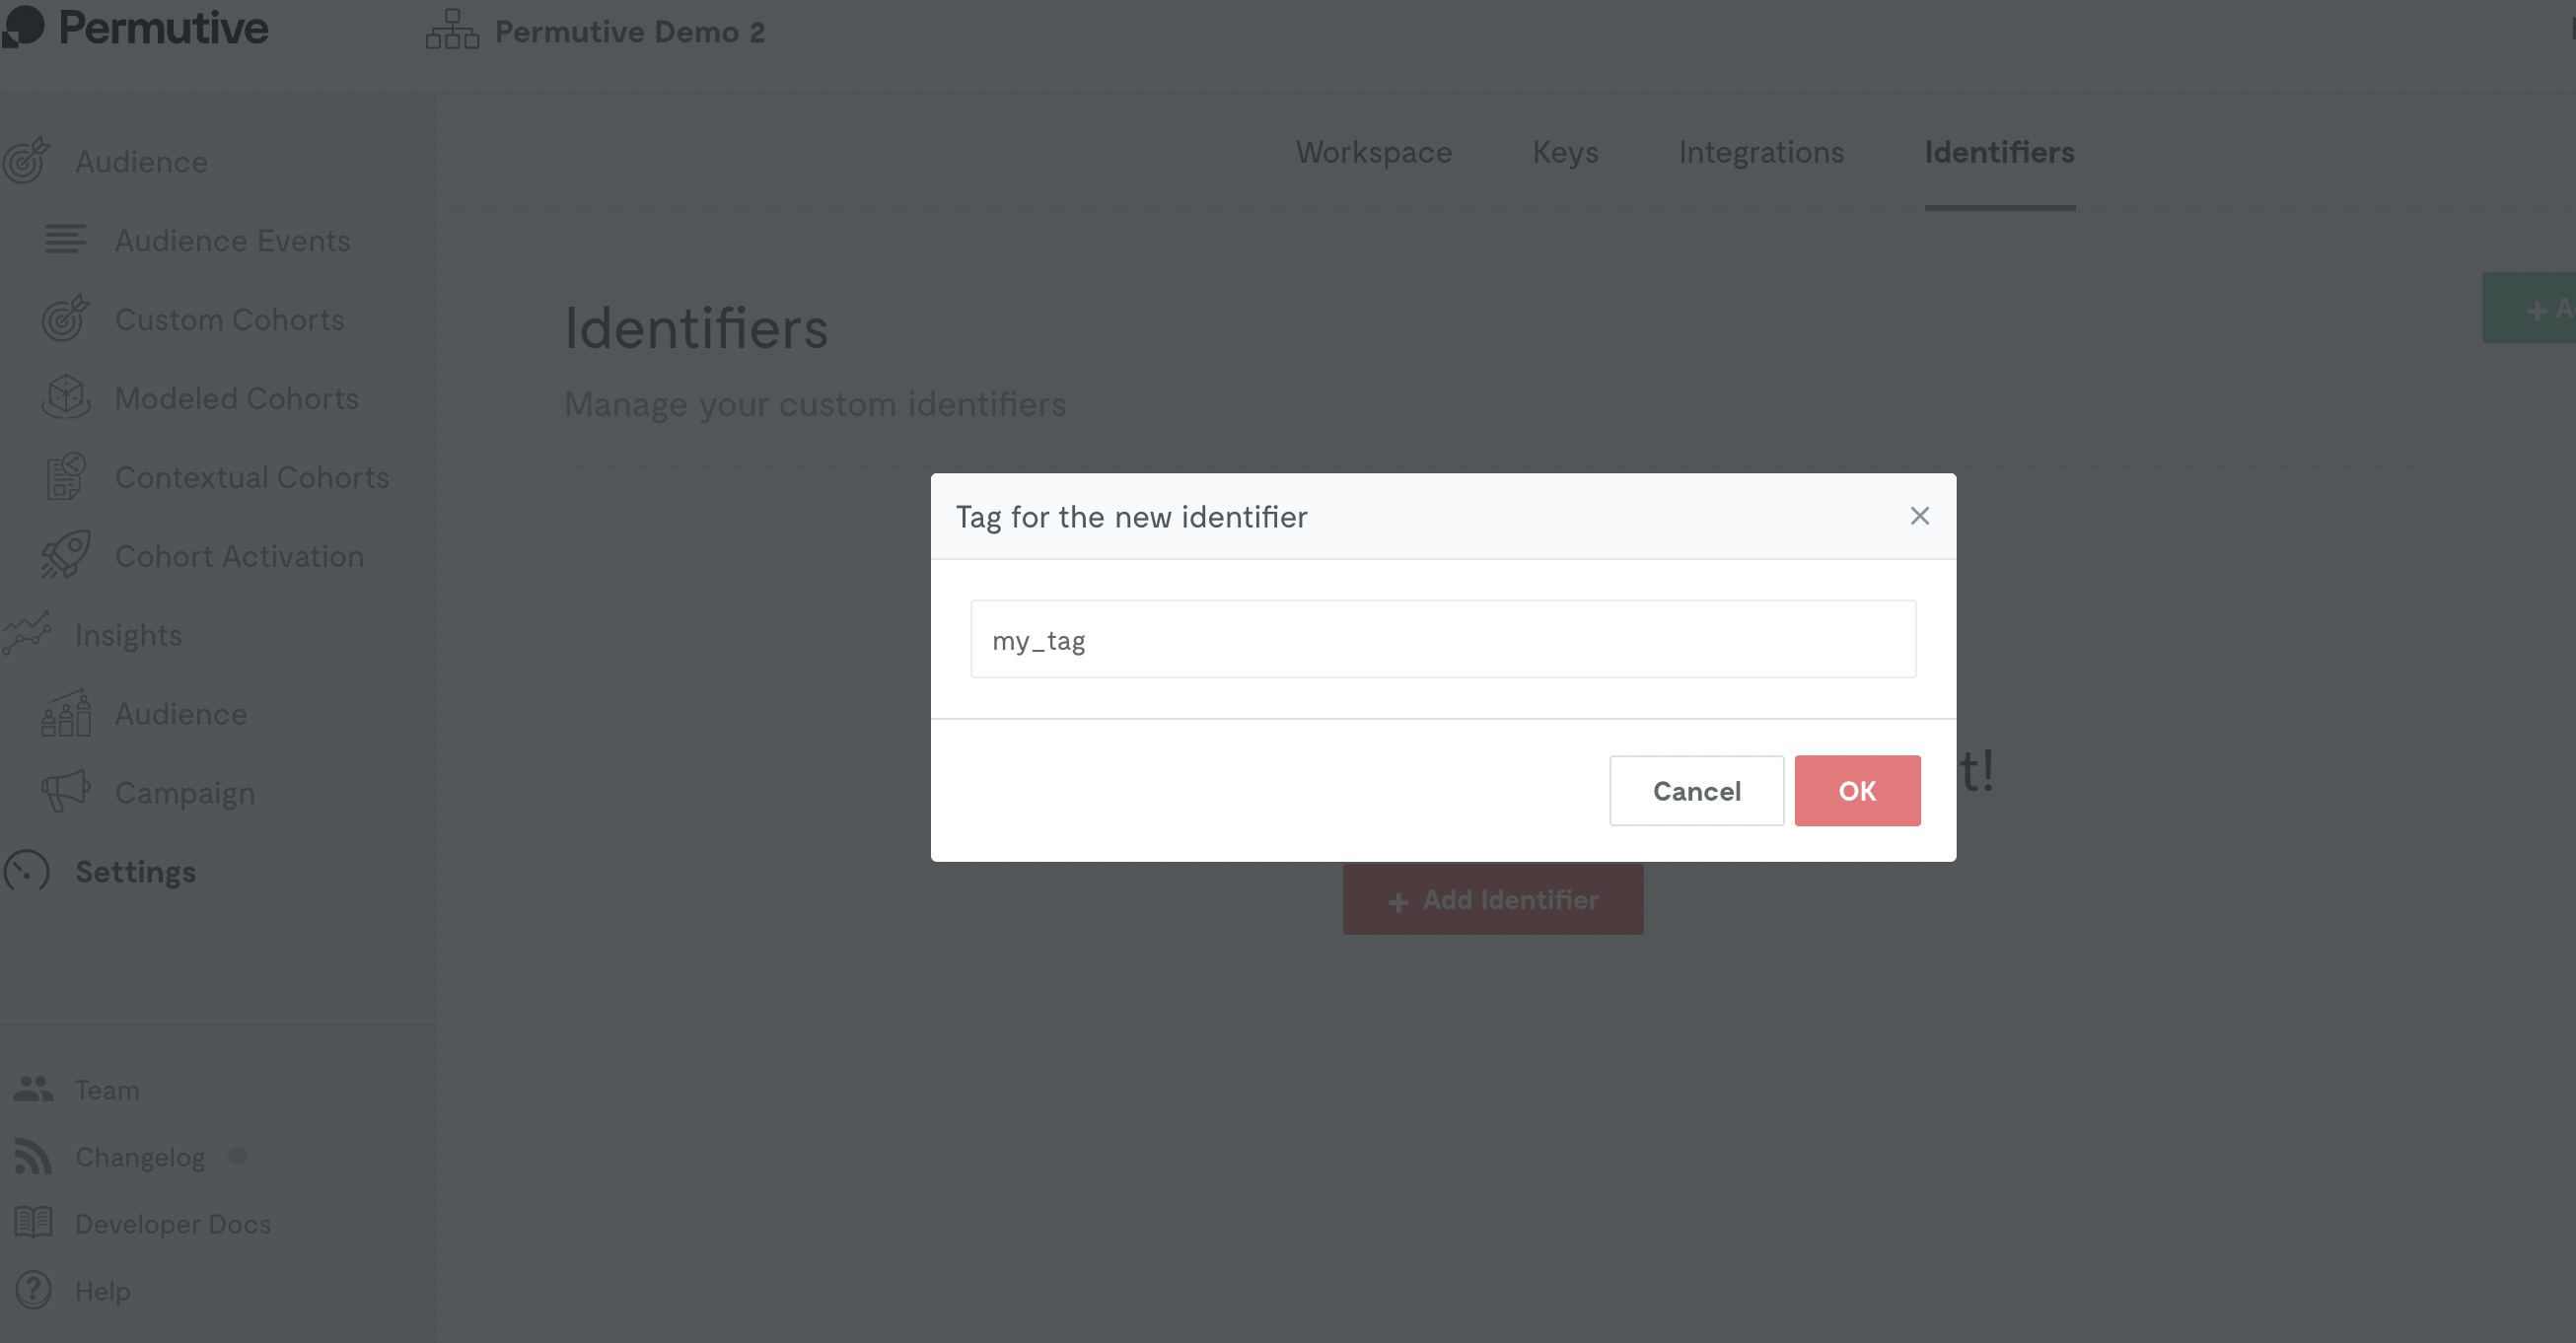2576x1343 pixels.
Task: Click the workspace hierarchy icon near Permutive Demo 2
Action: pos(452,29)
